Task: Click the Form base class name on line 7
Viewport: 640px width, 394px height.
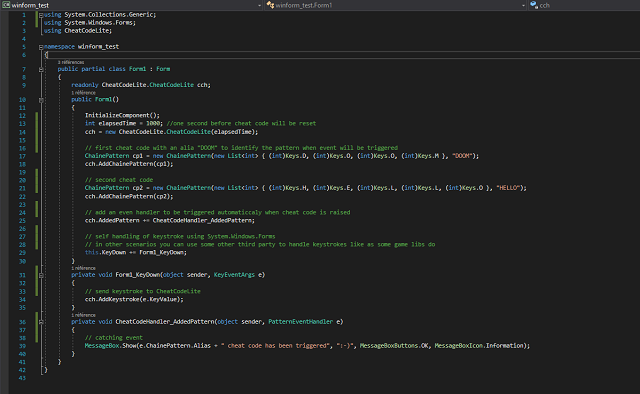Action: [163, 69]
